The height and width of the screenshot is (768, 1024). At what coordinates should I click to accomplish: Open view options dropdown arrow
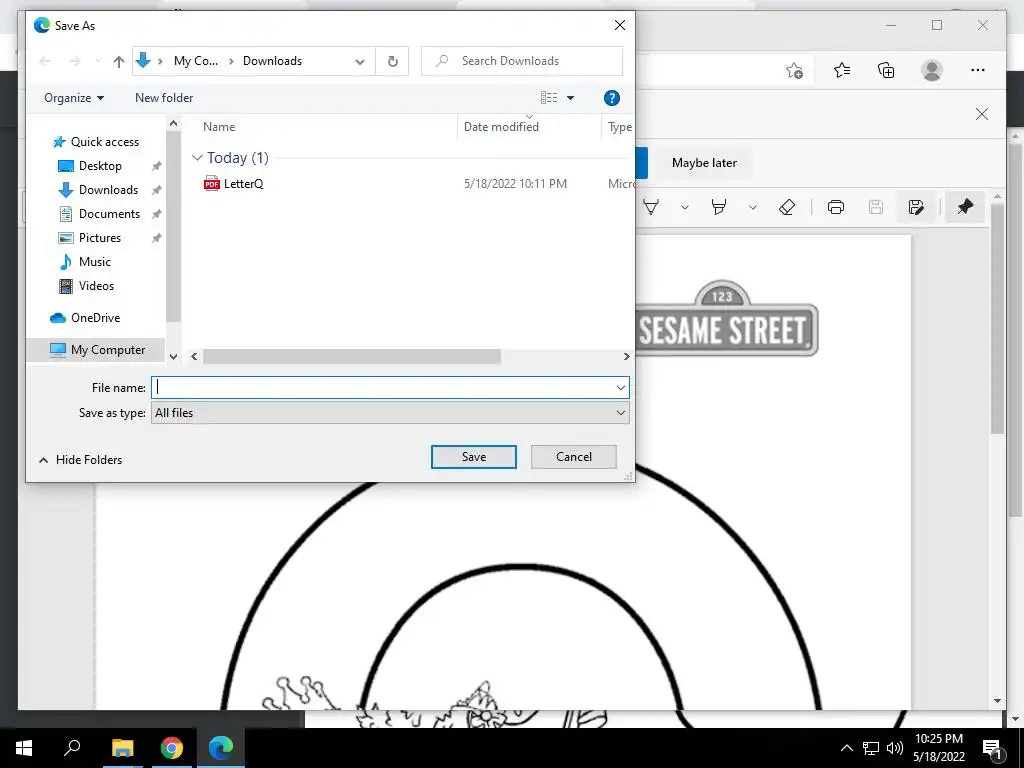[570, 98]
